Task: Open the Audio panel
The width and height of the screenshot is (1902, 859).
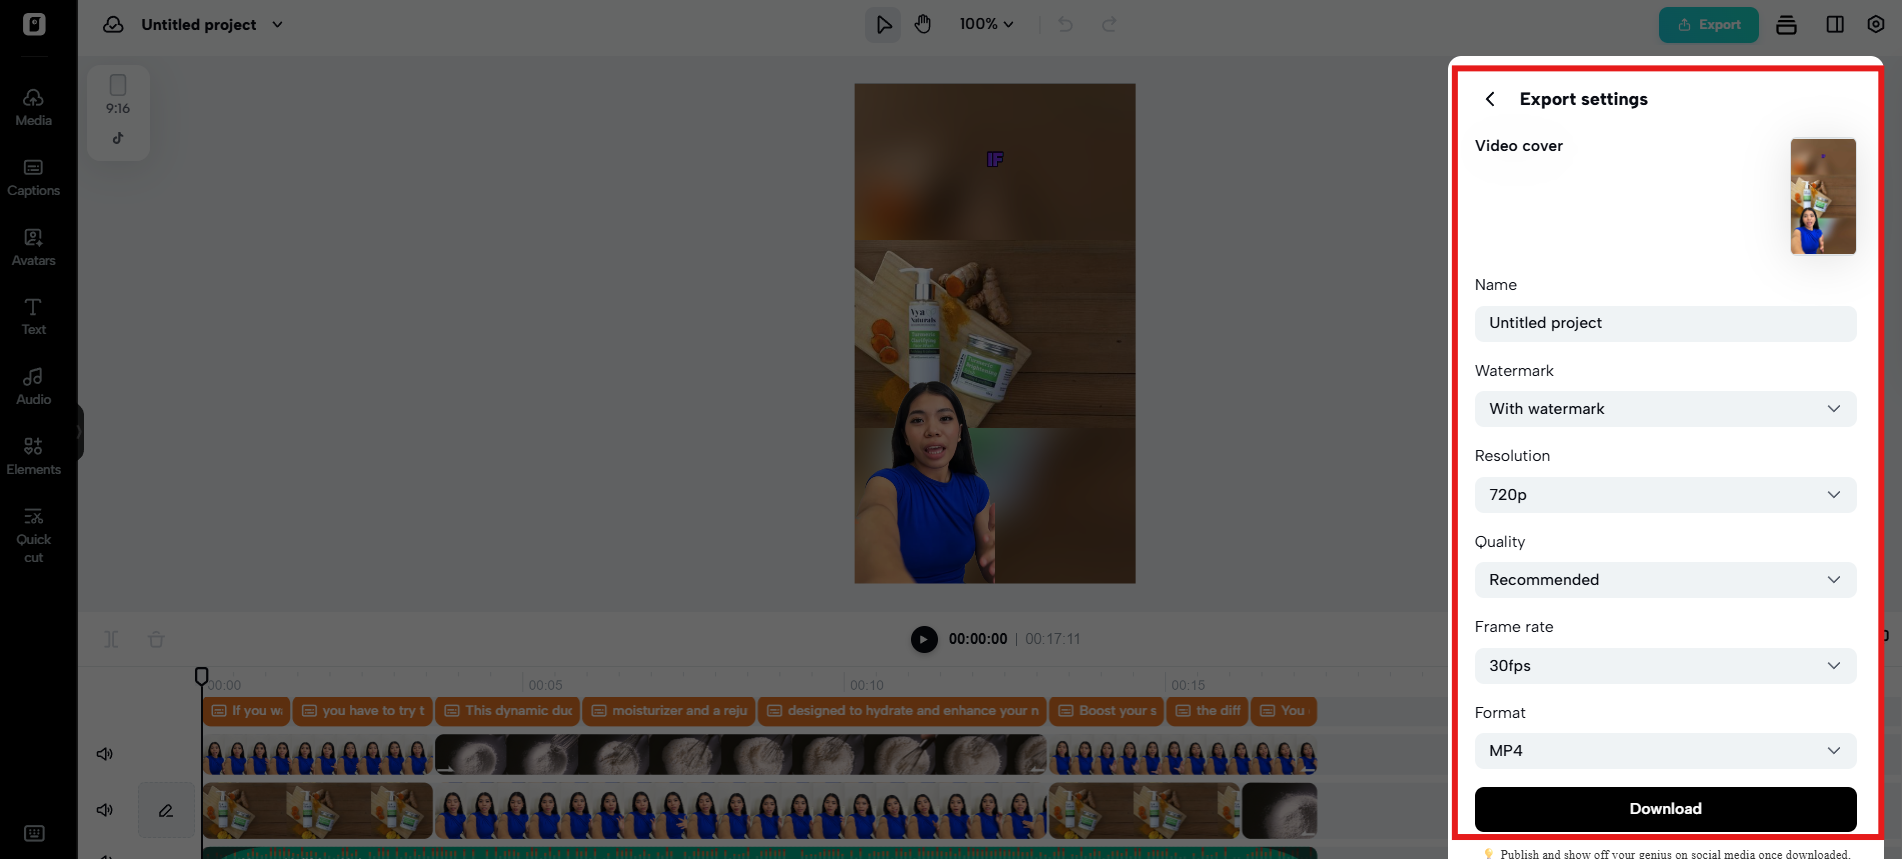Action: click(33, 386)
